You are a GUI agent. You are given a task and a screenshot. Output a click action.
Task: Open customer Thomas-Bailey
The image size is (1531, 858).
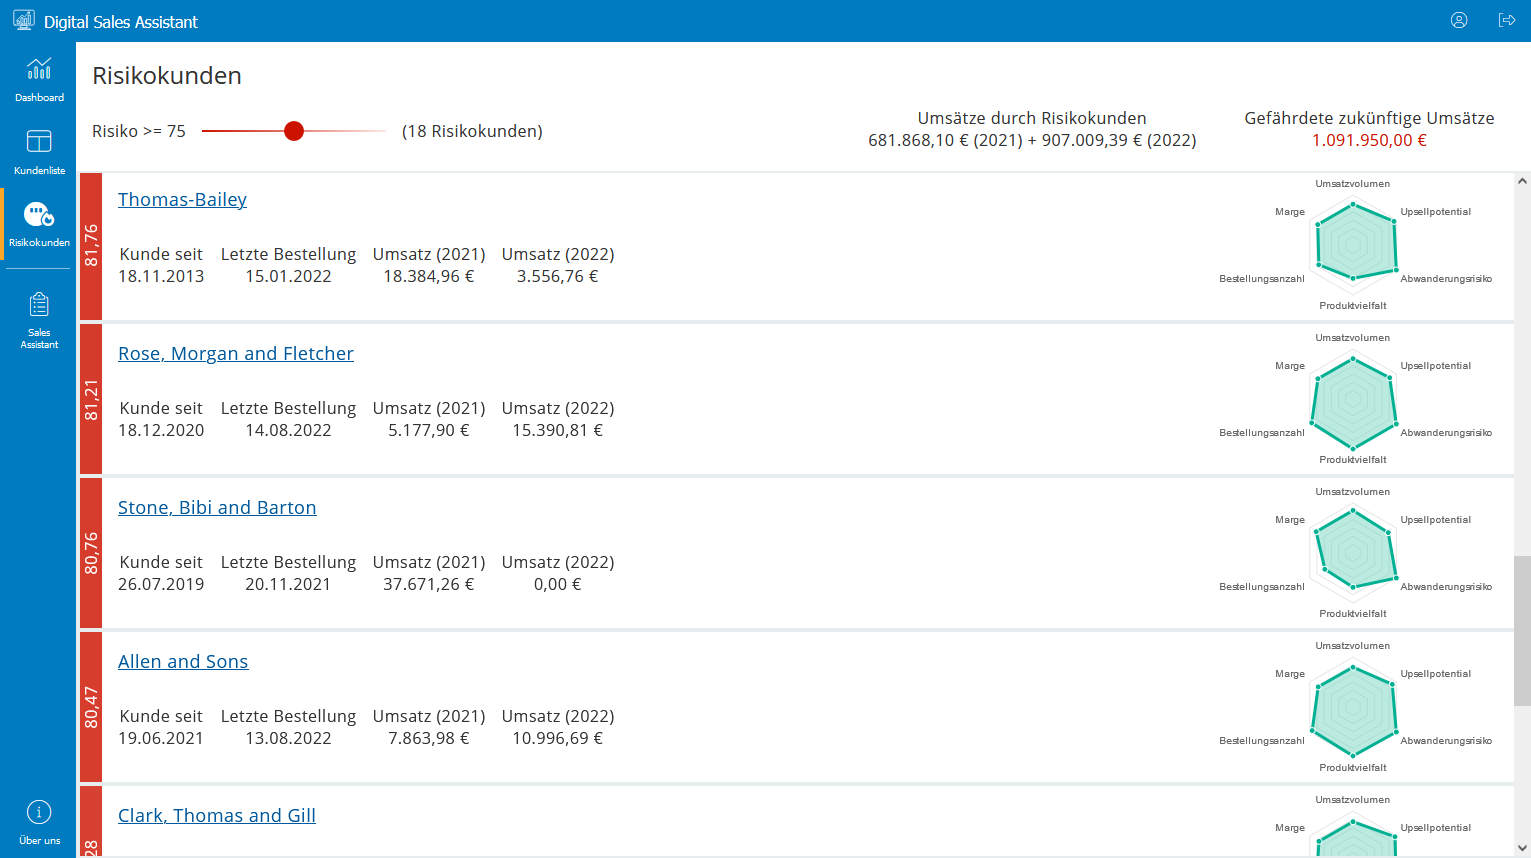click(182, 199)
